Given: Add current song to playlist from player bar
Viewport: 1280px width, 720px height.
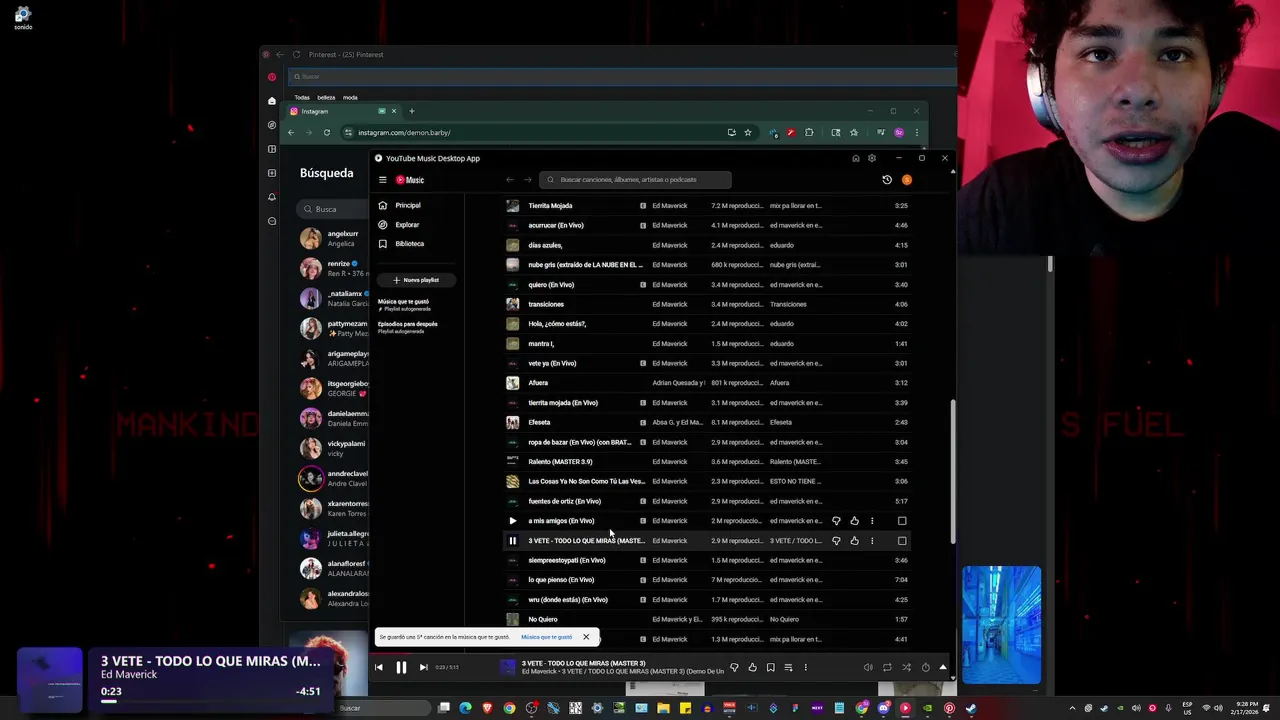Looking at the screenshot, I should [788, 667].
